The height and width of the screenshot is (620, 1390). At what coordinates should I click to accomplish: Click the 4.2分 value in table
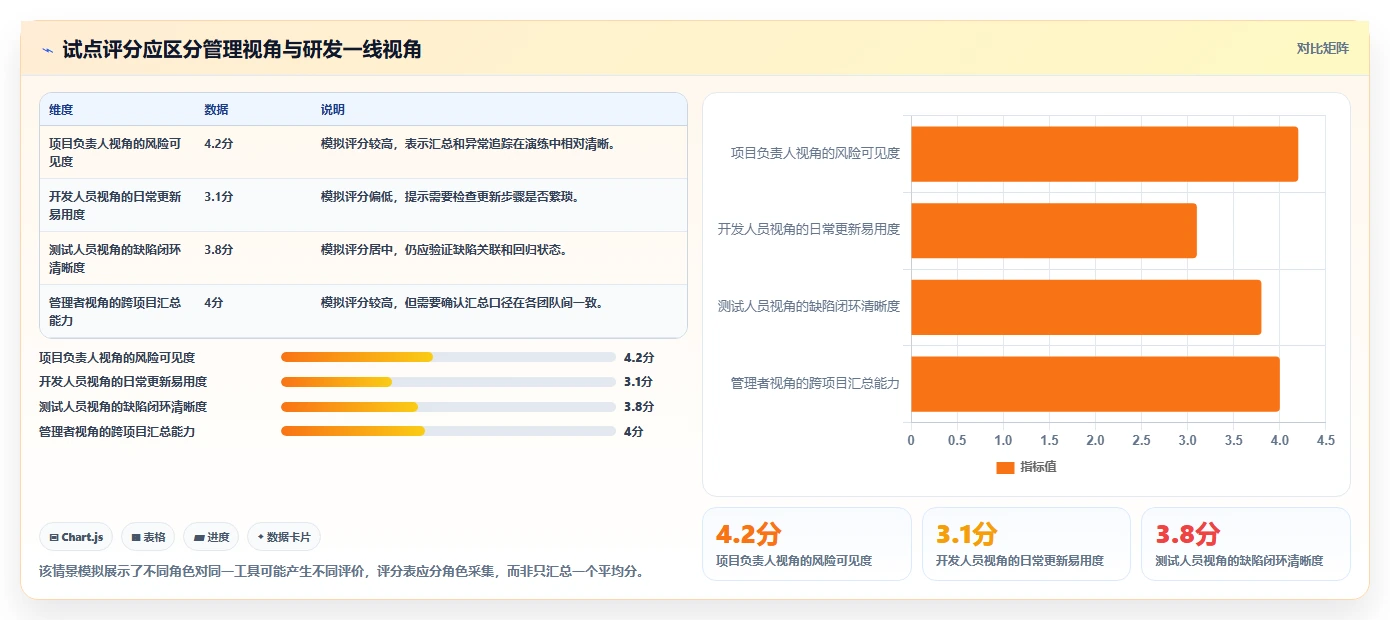219,143
